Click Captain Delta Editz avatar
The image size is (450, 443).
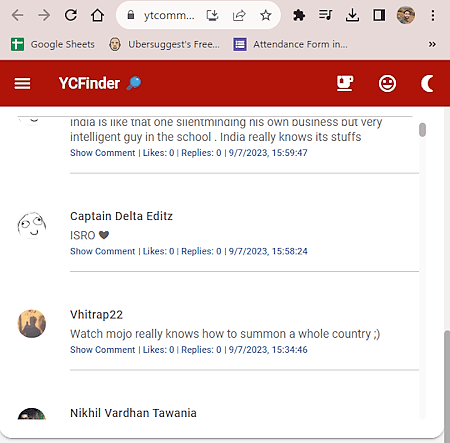32,225
